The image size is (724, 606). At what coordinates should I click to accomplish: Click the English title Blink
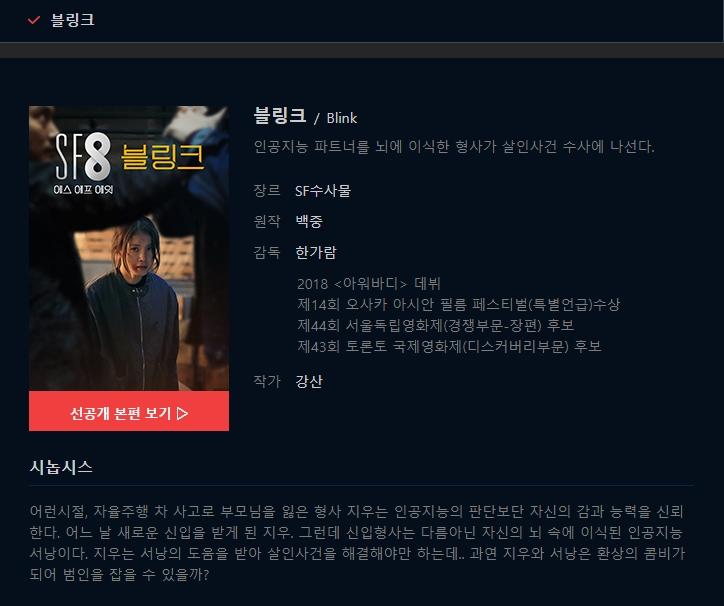coord(342,118)
